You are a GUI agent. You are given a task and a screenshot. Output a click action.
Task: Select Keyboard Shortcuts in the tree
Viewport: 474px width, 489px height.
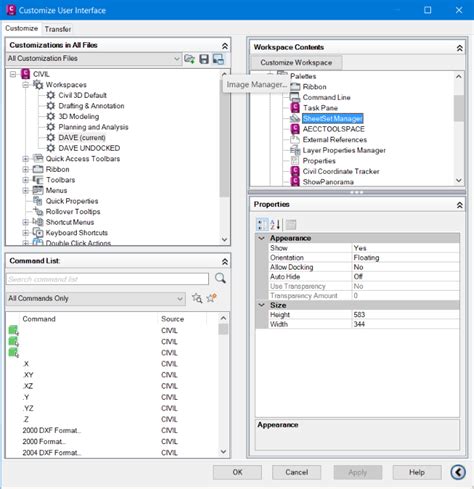77,233
